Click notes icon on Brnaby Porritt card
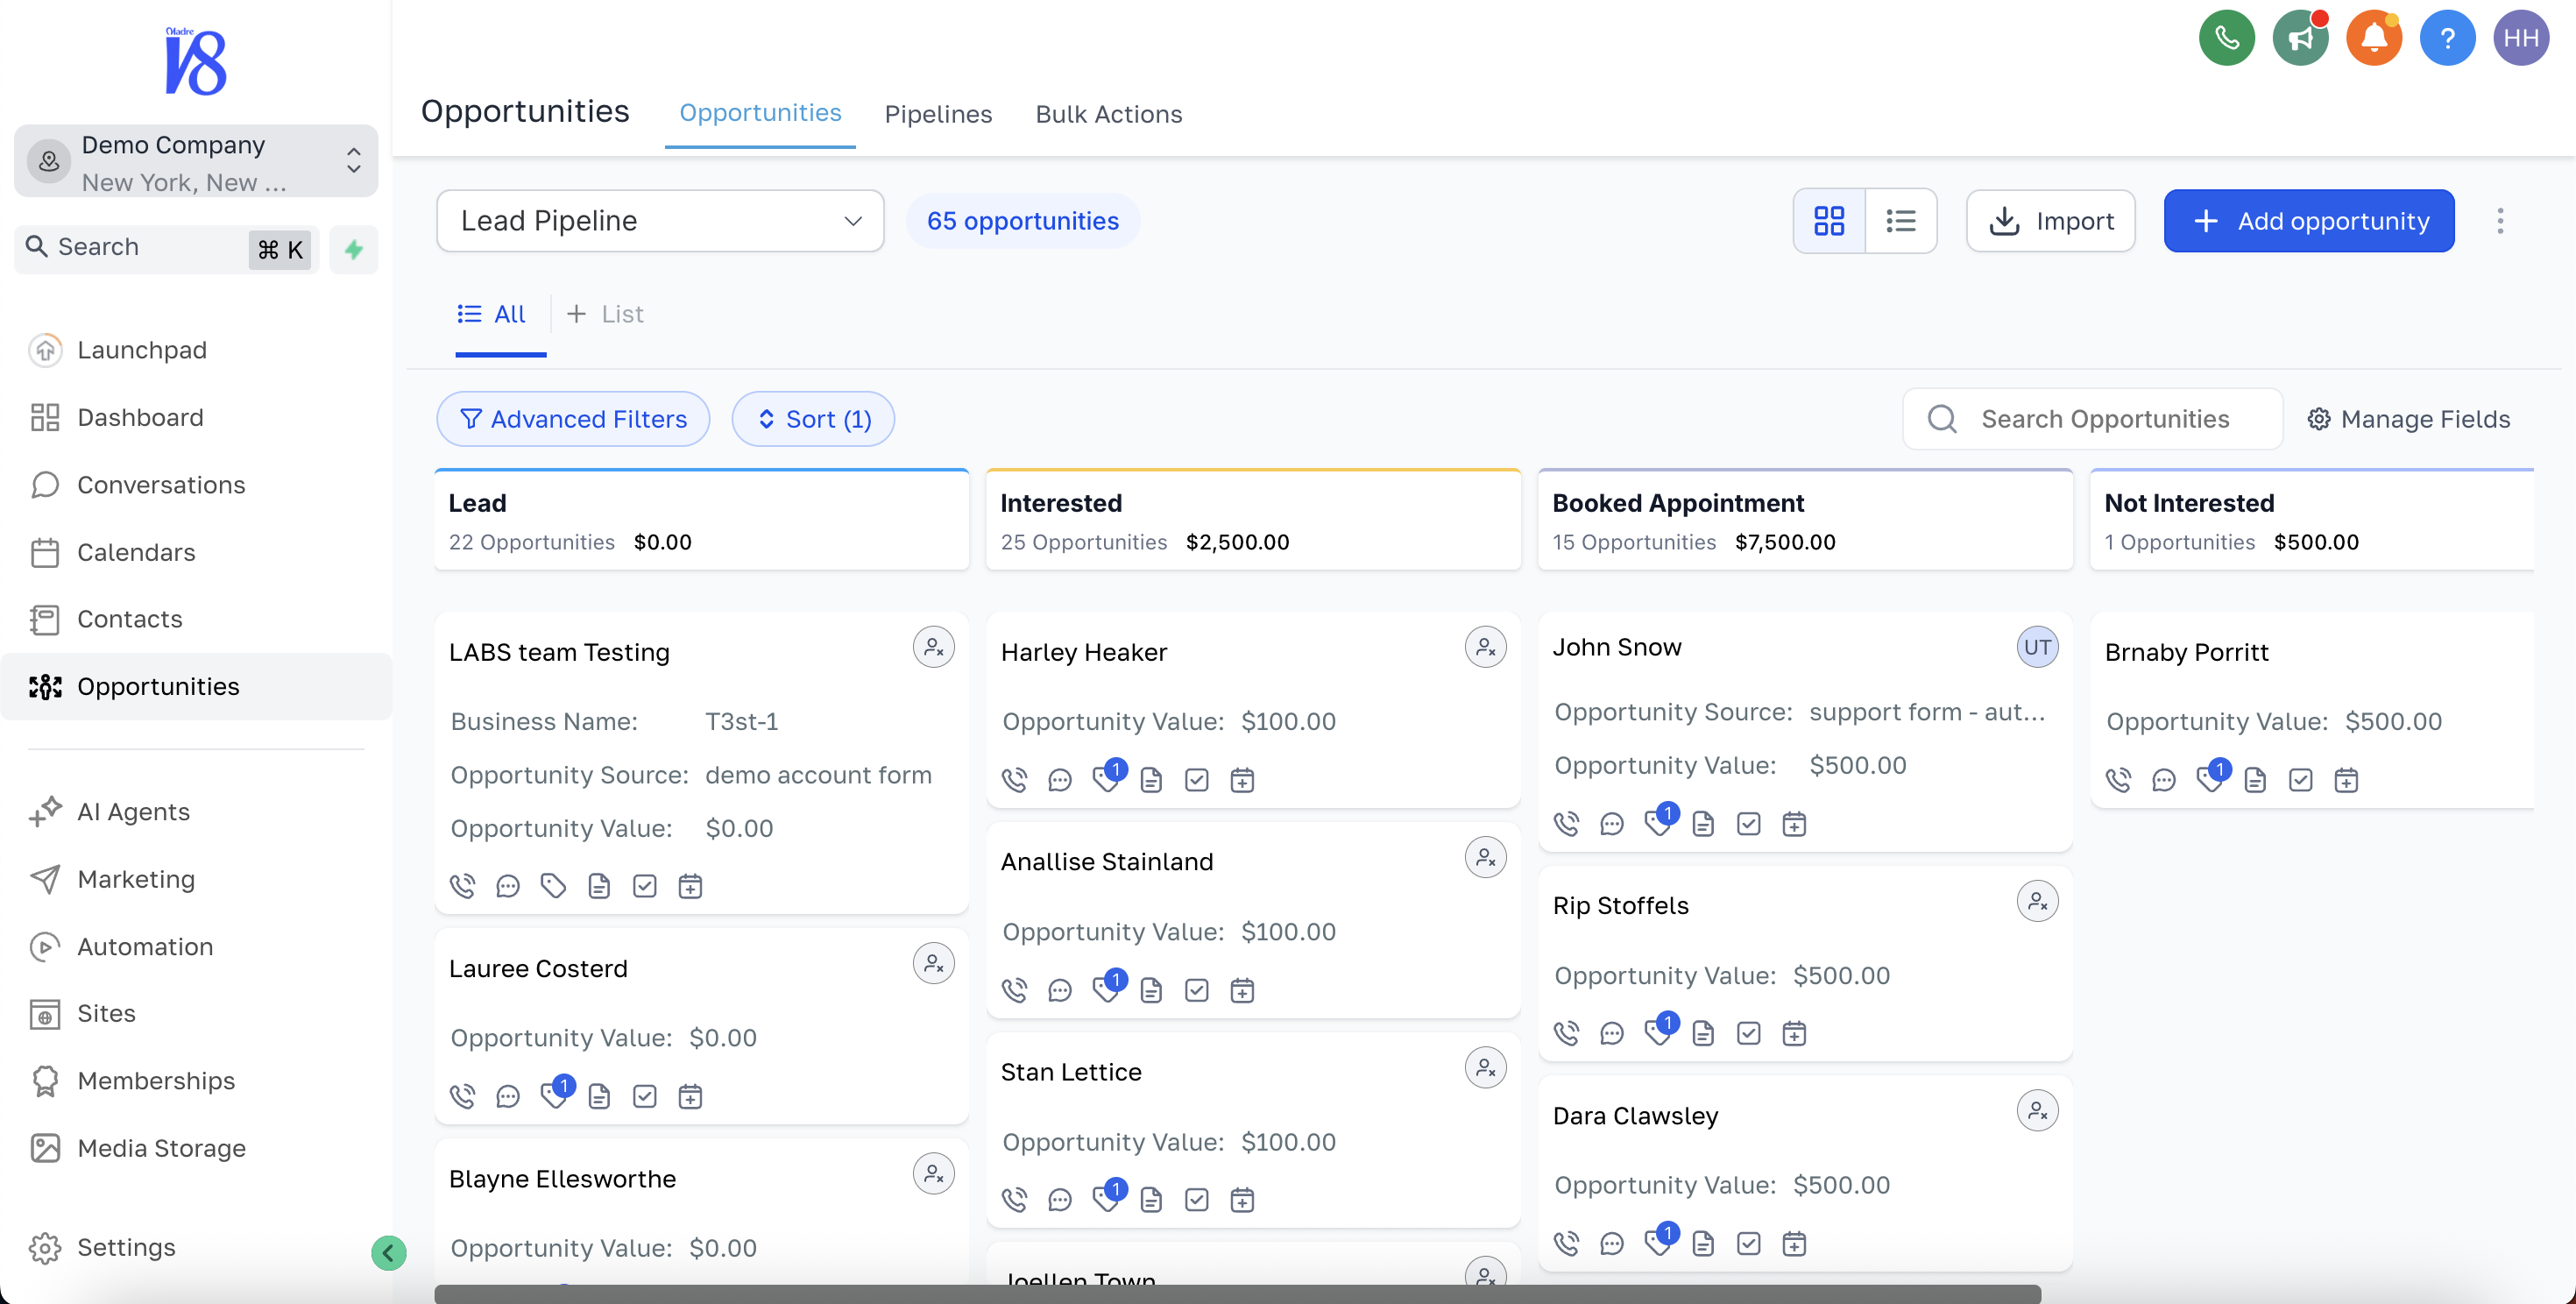The width and height of the screenshot is (2576, 1304). [2254, 780]
